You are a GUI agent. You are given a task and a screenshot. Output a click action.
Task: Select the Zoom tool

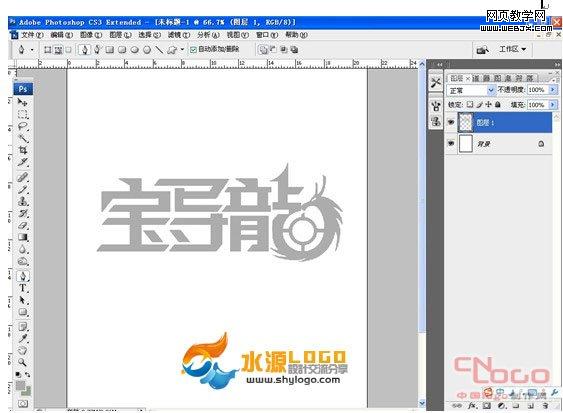pos(23,362)
